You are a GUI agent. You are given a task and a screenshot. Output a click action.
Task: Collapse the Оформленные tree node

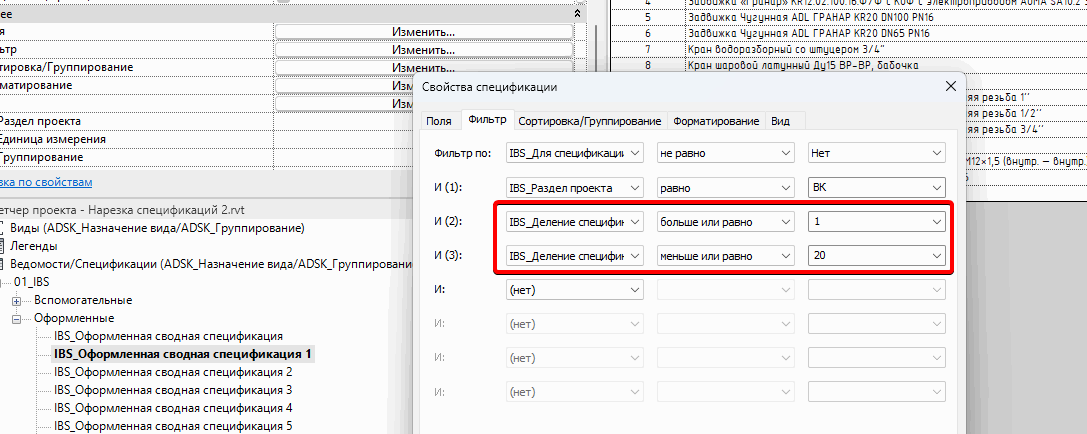click(17, 319)
